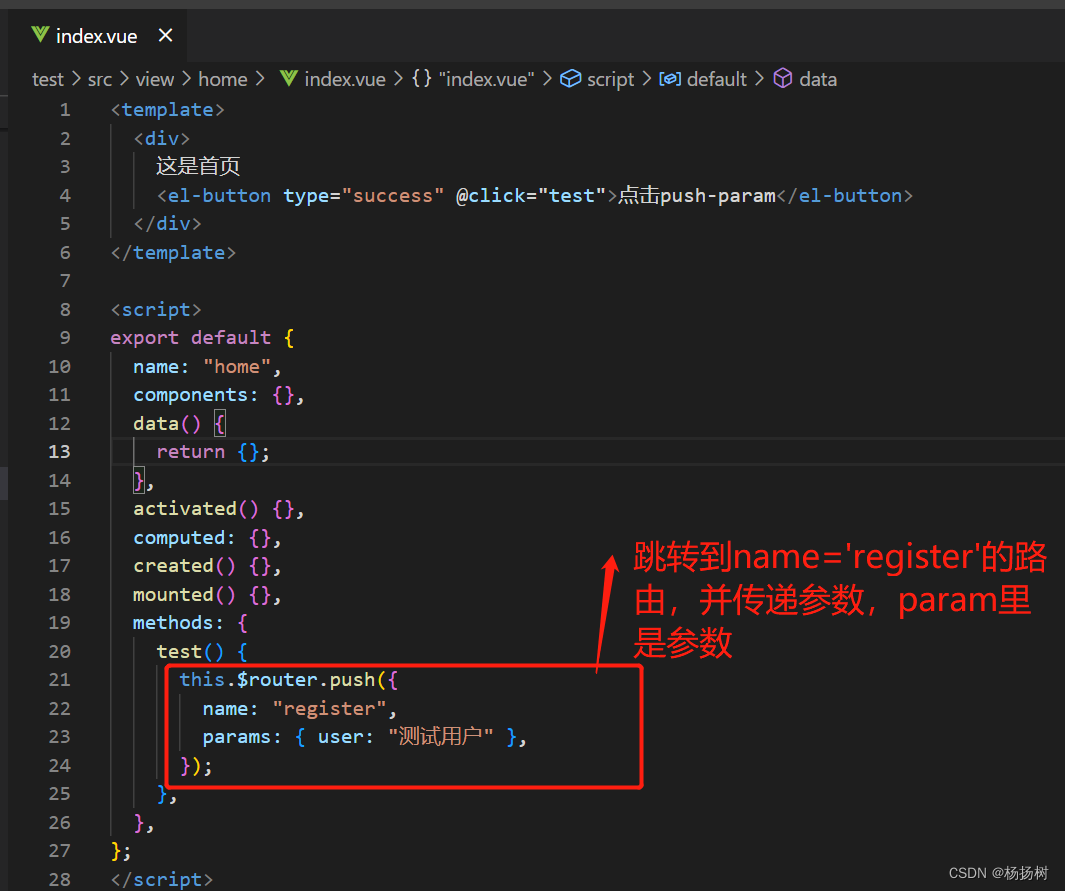
Task: Click 'params' property on line 23
Action: [x=236, y=737]
